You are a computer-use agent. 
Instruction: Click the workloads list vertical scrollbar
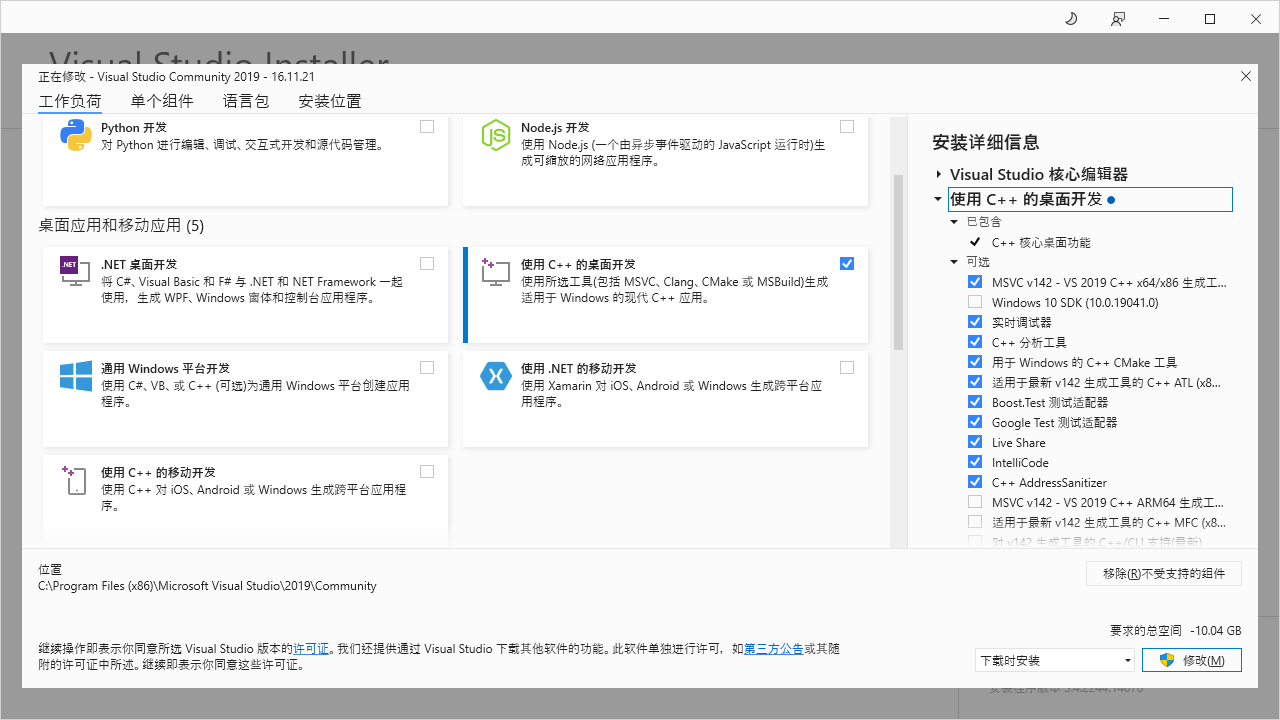click(x=898, y=262)
